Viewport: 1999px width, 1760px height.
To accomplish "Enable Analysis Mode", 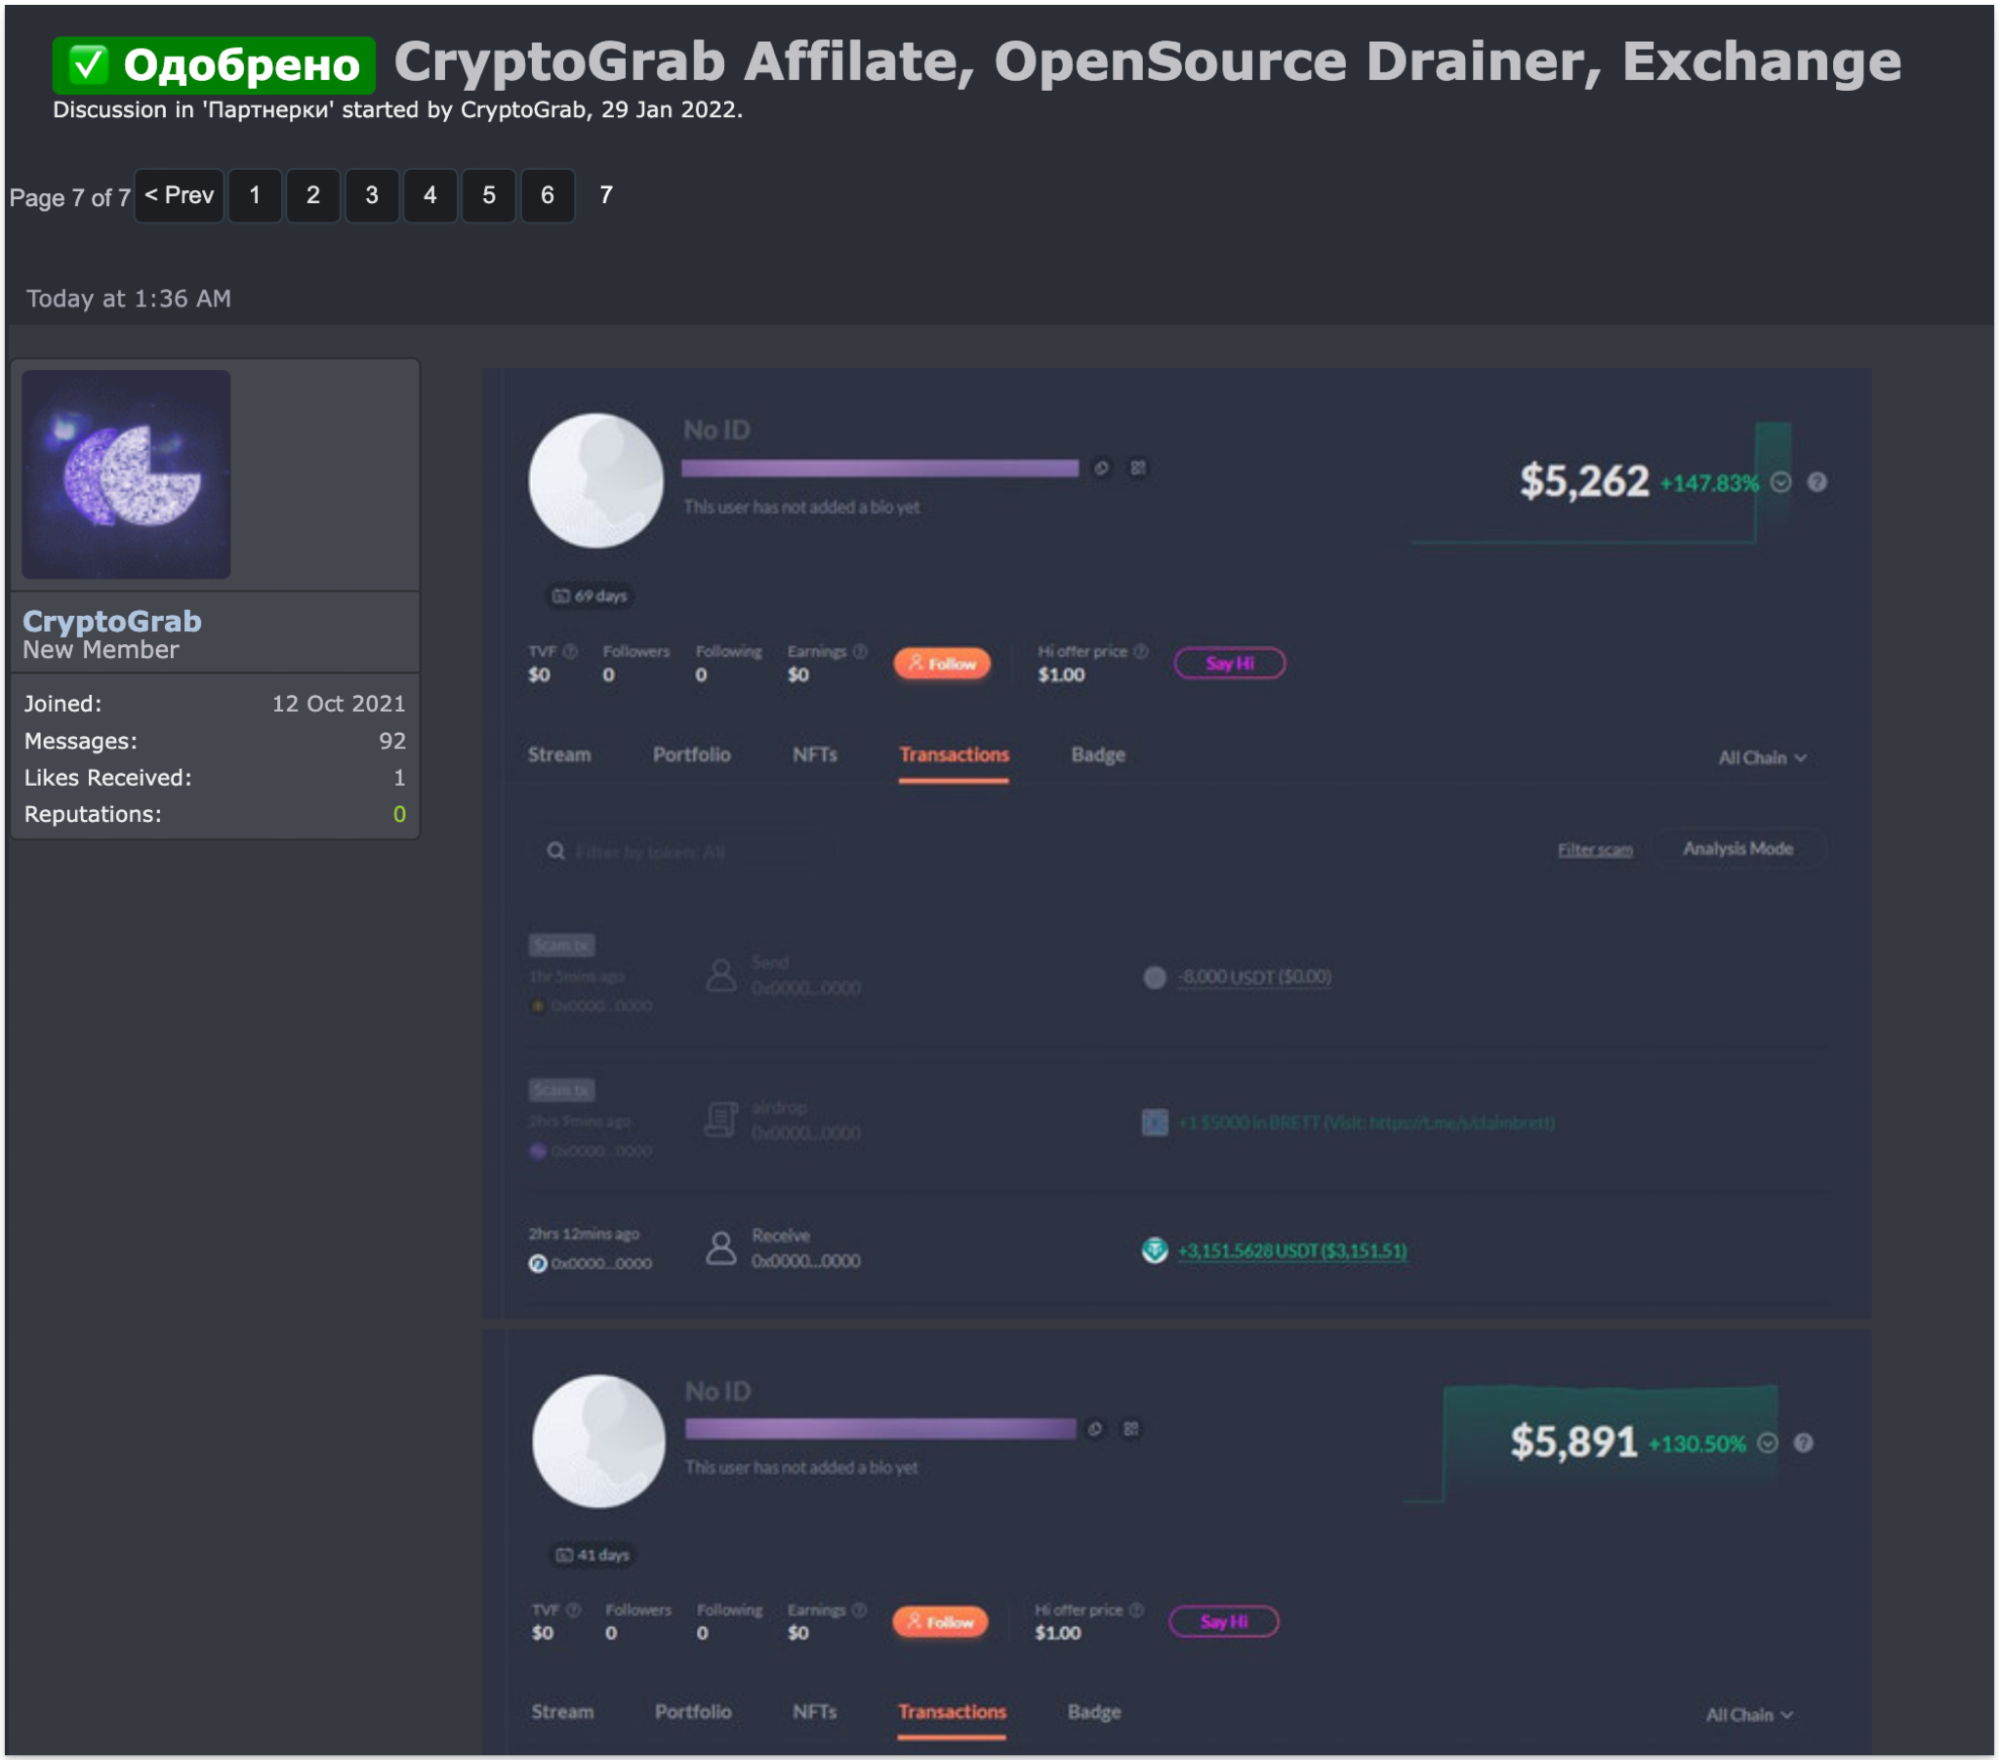I will coord(1738,849).
